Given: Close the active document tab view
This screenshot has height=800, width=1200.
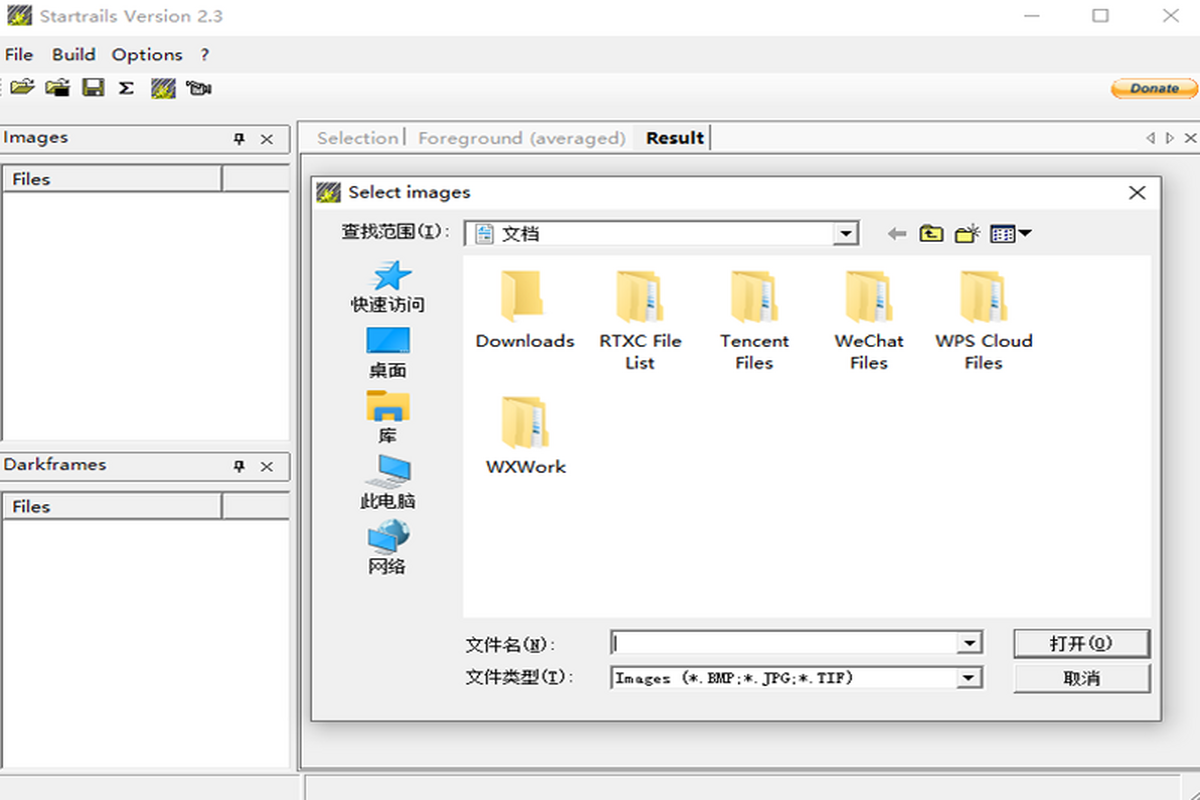Looking at the screenshot, I should click(x=1190, y=138).
